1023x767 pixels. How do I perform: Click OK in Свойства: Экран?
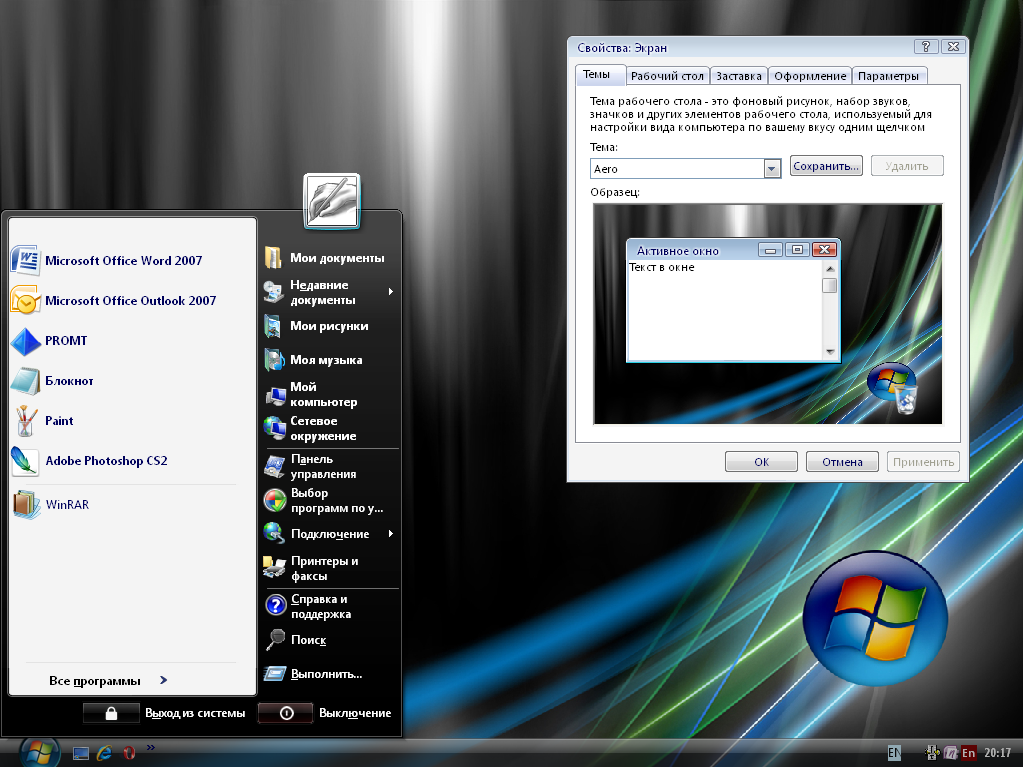[x=761, y=462]
